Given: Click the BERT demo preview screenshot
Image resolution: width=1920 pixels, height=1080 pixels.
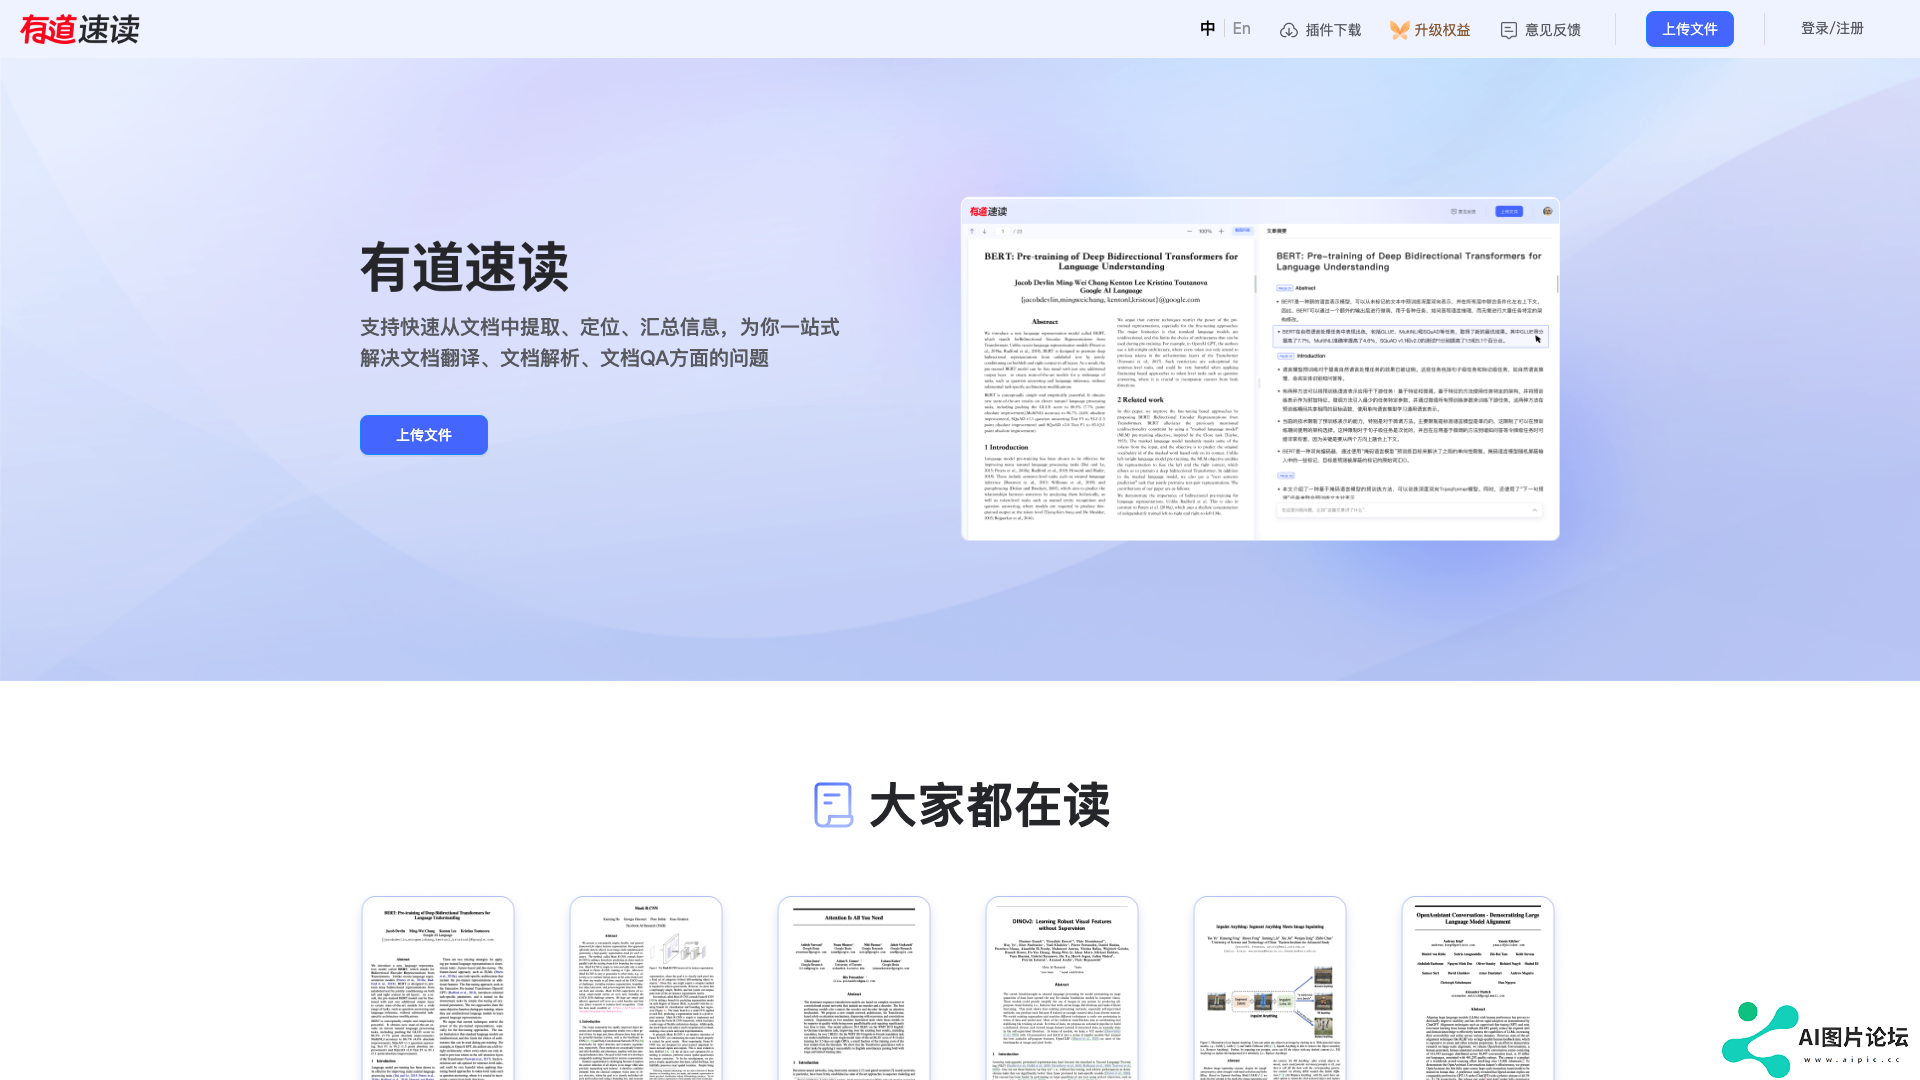Looking at the screenshot, I should pos(1260,369).
